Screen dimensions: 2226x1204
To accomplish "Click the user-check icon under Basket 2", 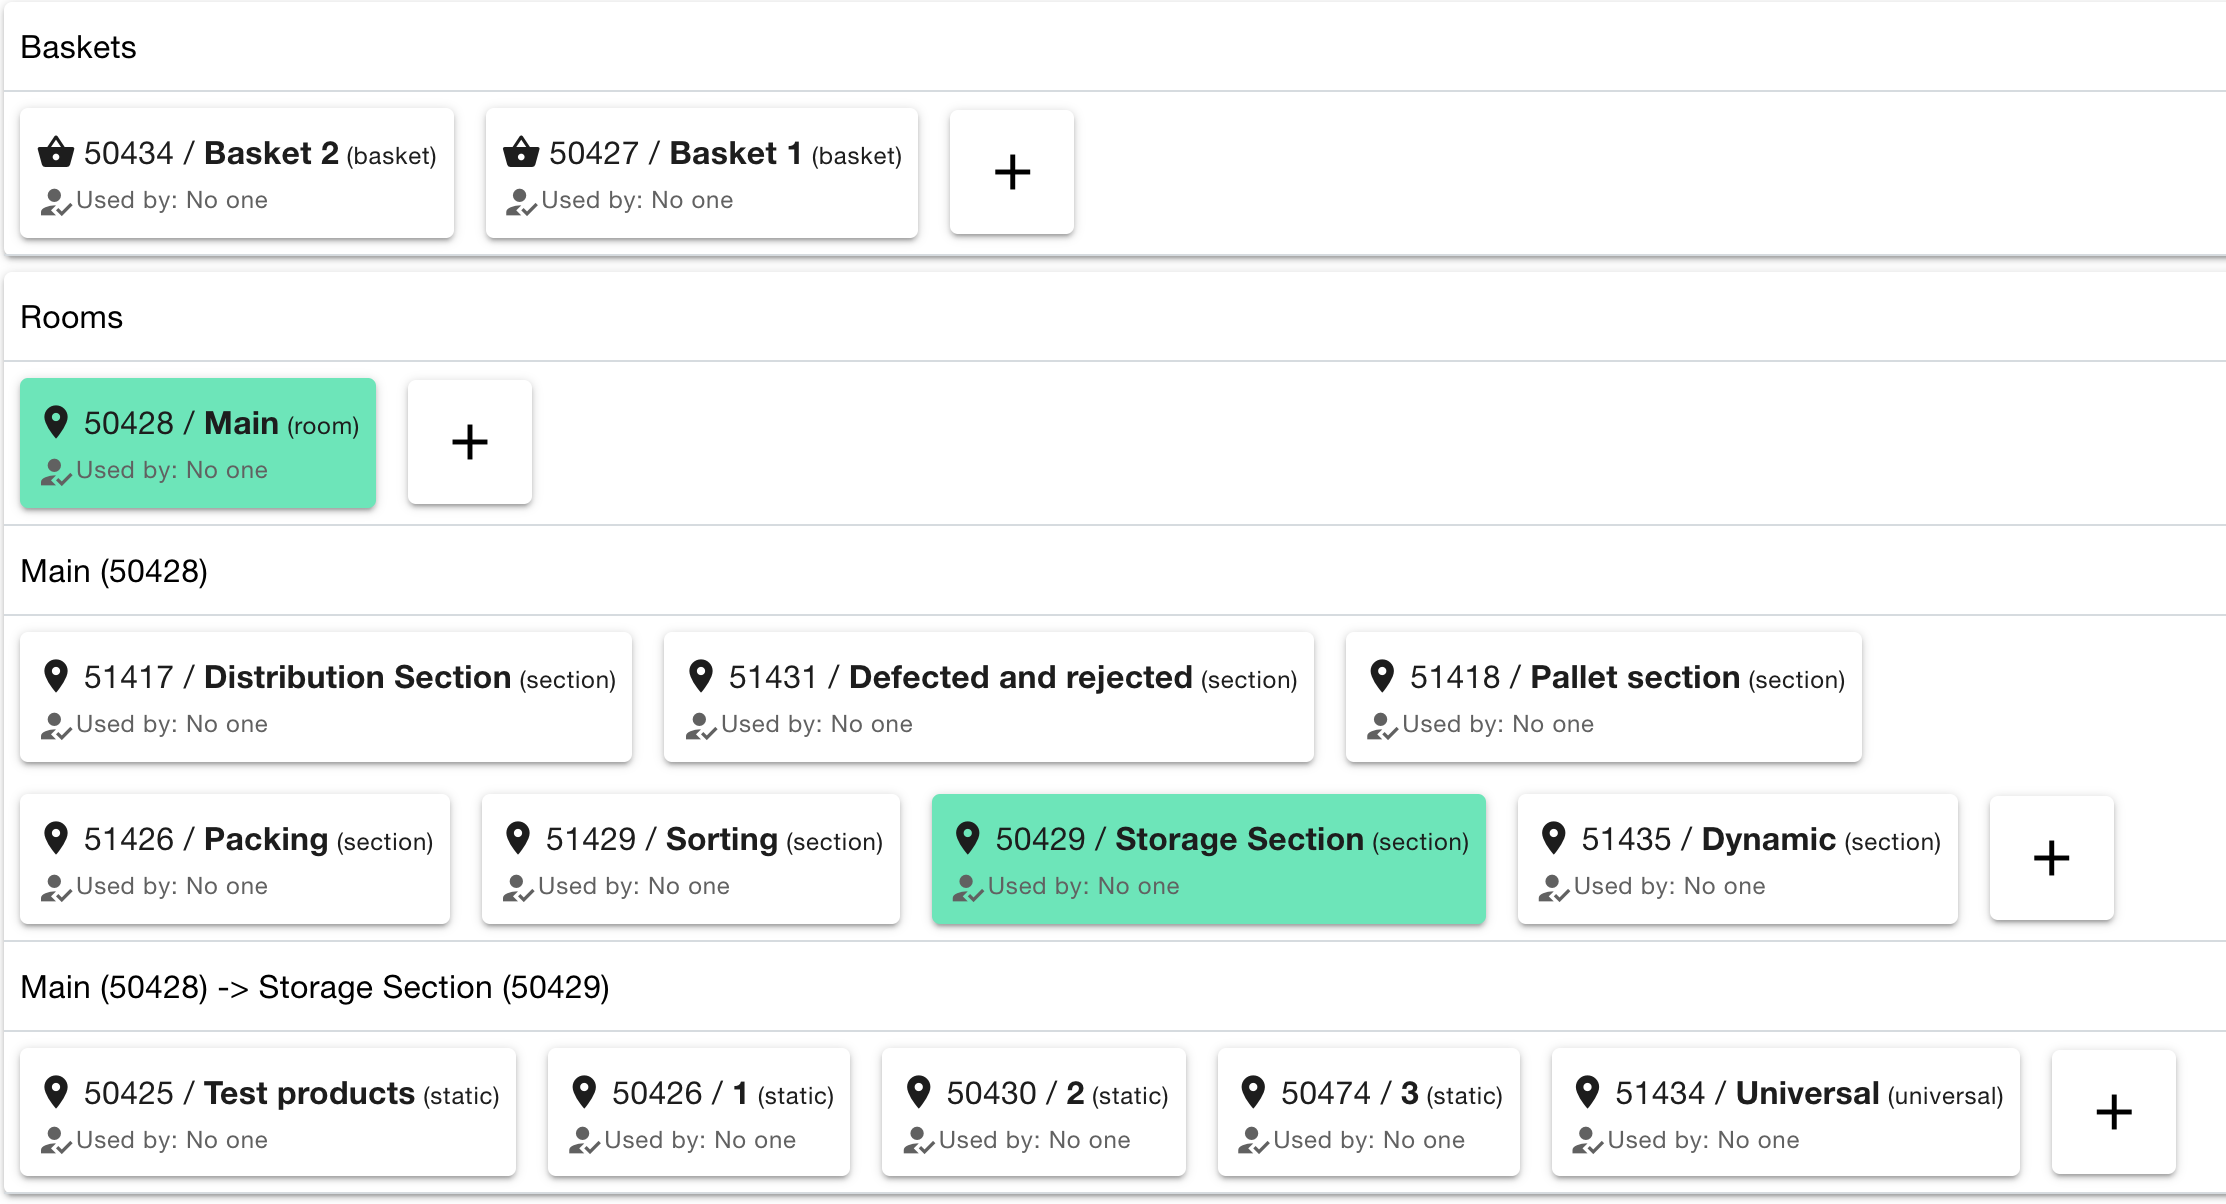I will pyautogui.click(x=55, y=202).
